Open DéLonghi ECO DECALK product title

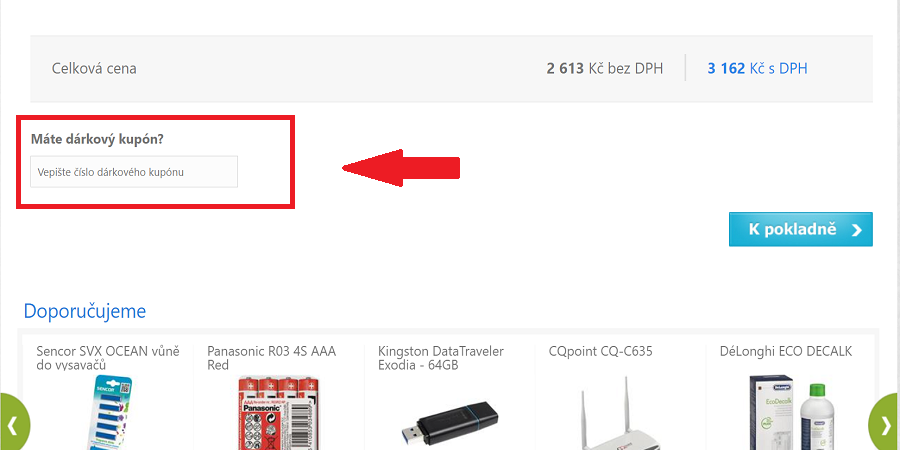786,351
